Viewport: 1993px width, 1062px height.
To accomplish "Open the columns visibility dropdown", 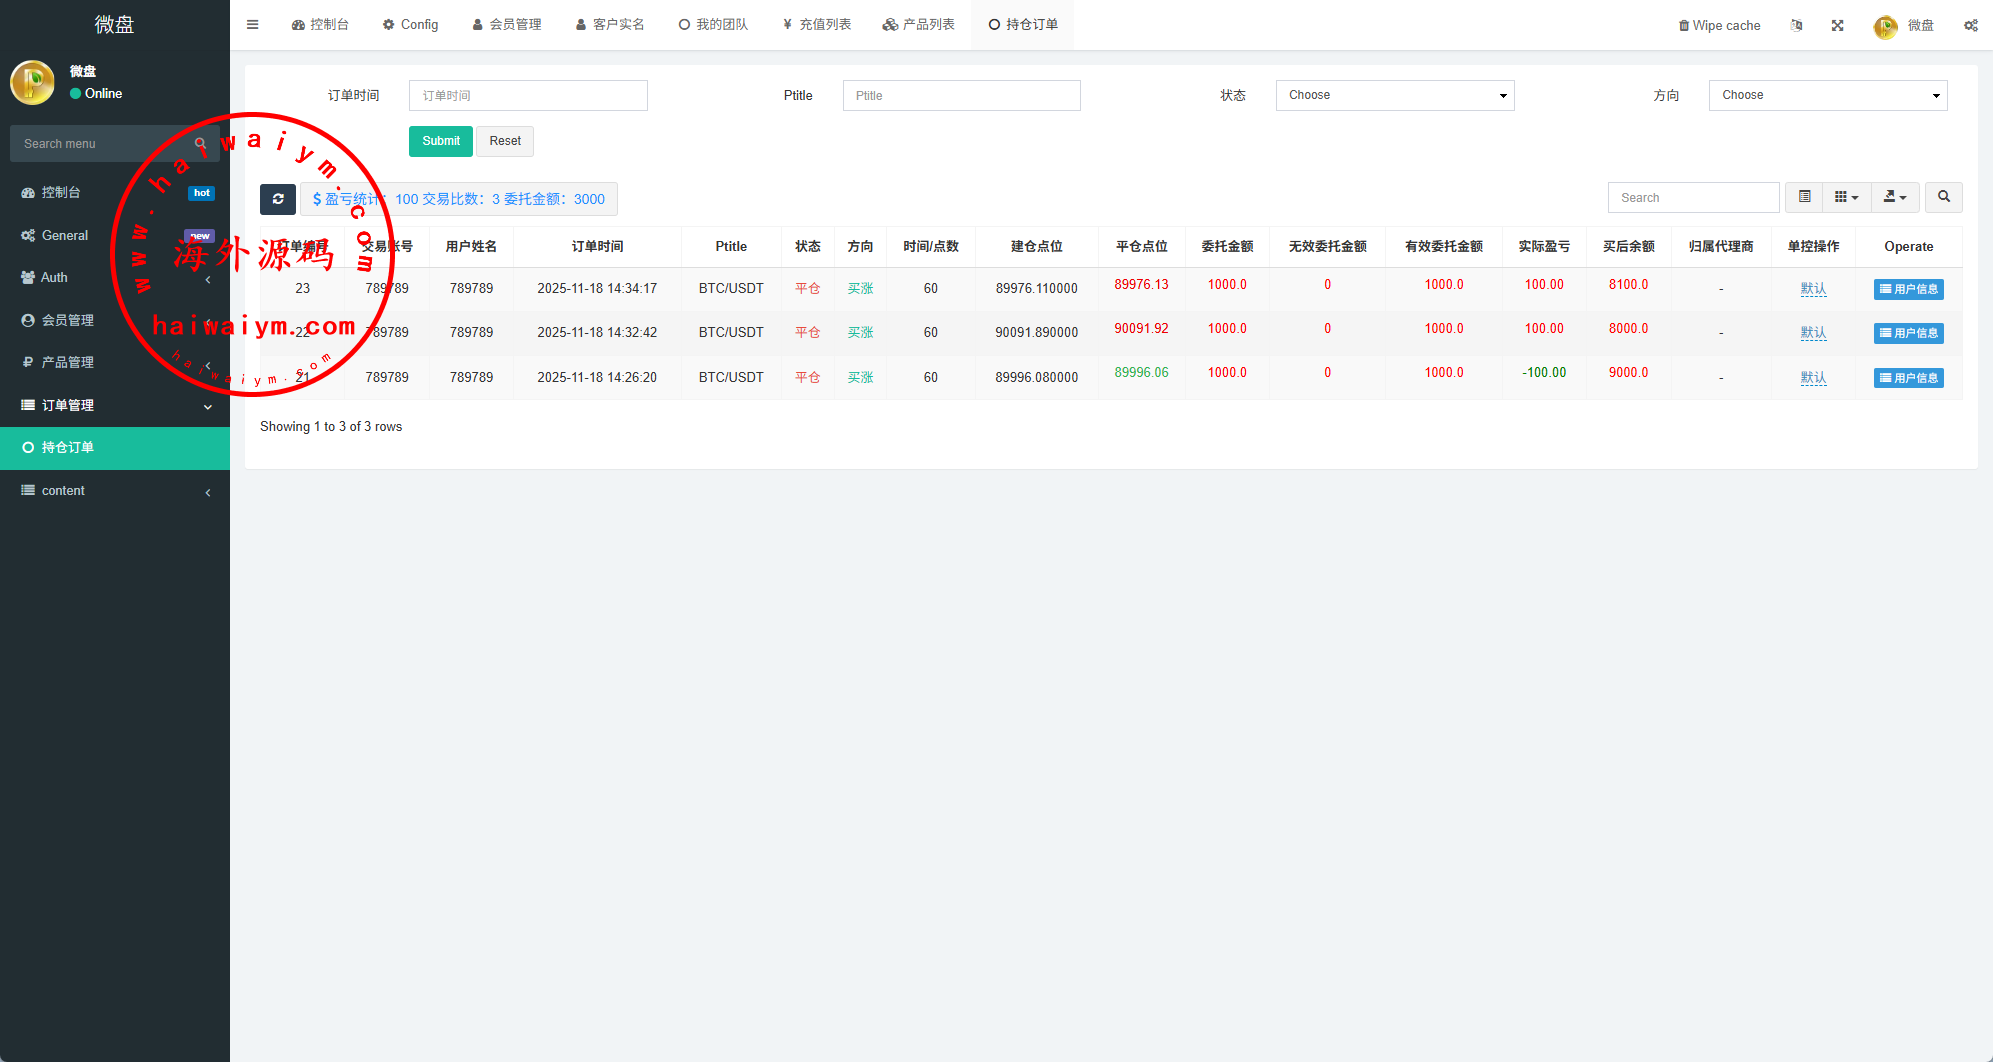I will coord(1846,197).
